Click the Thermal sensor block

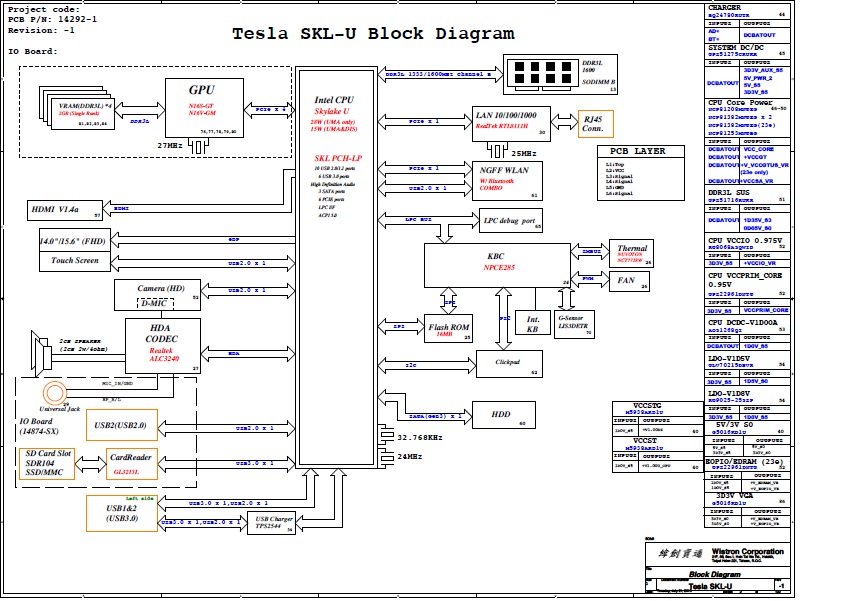[631, 254]
